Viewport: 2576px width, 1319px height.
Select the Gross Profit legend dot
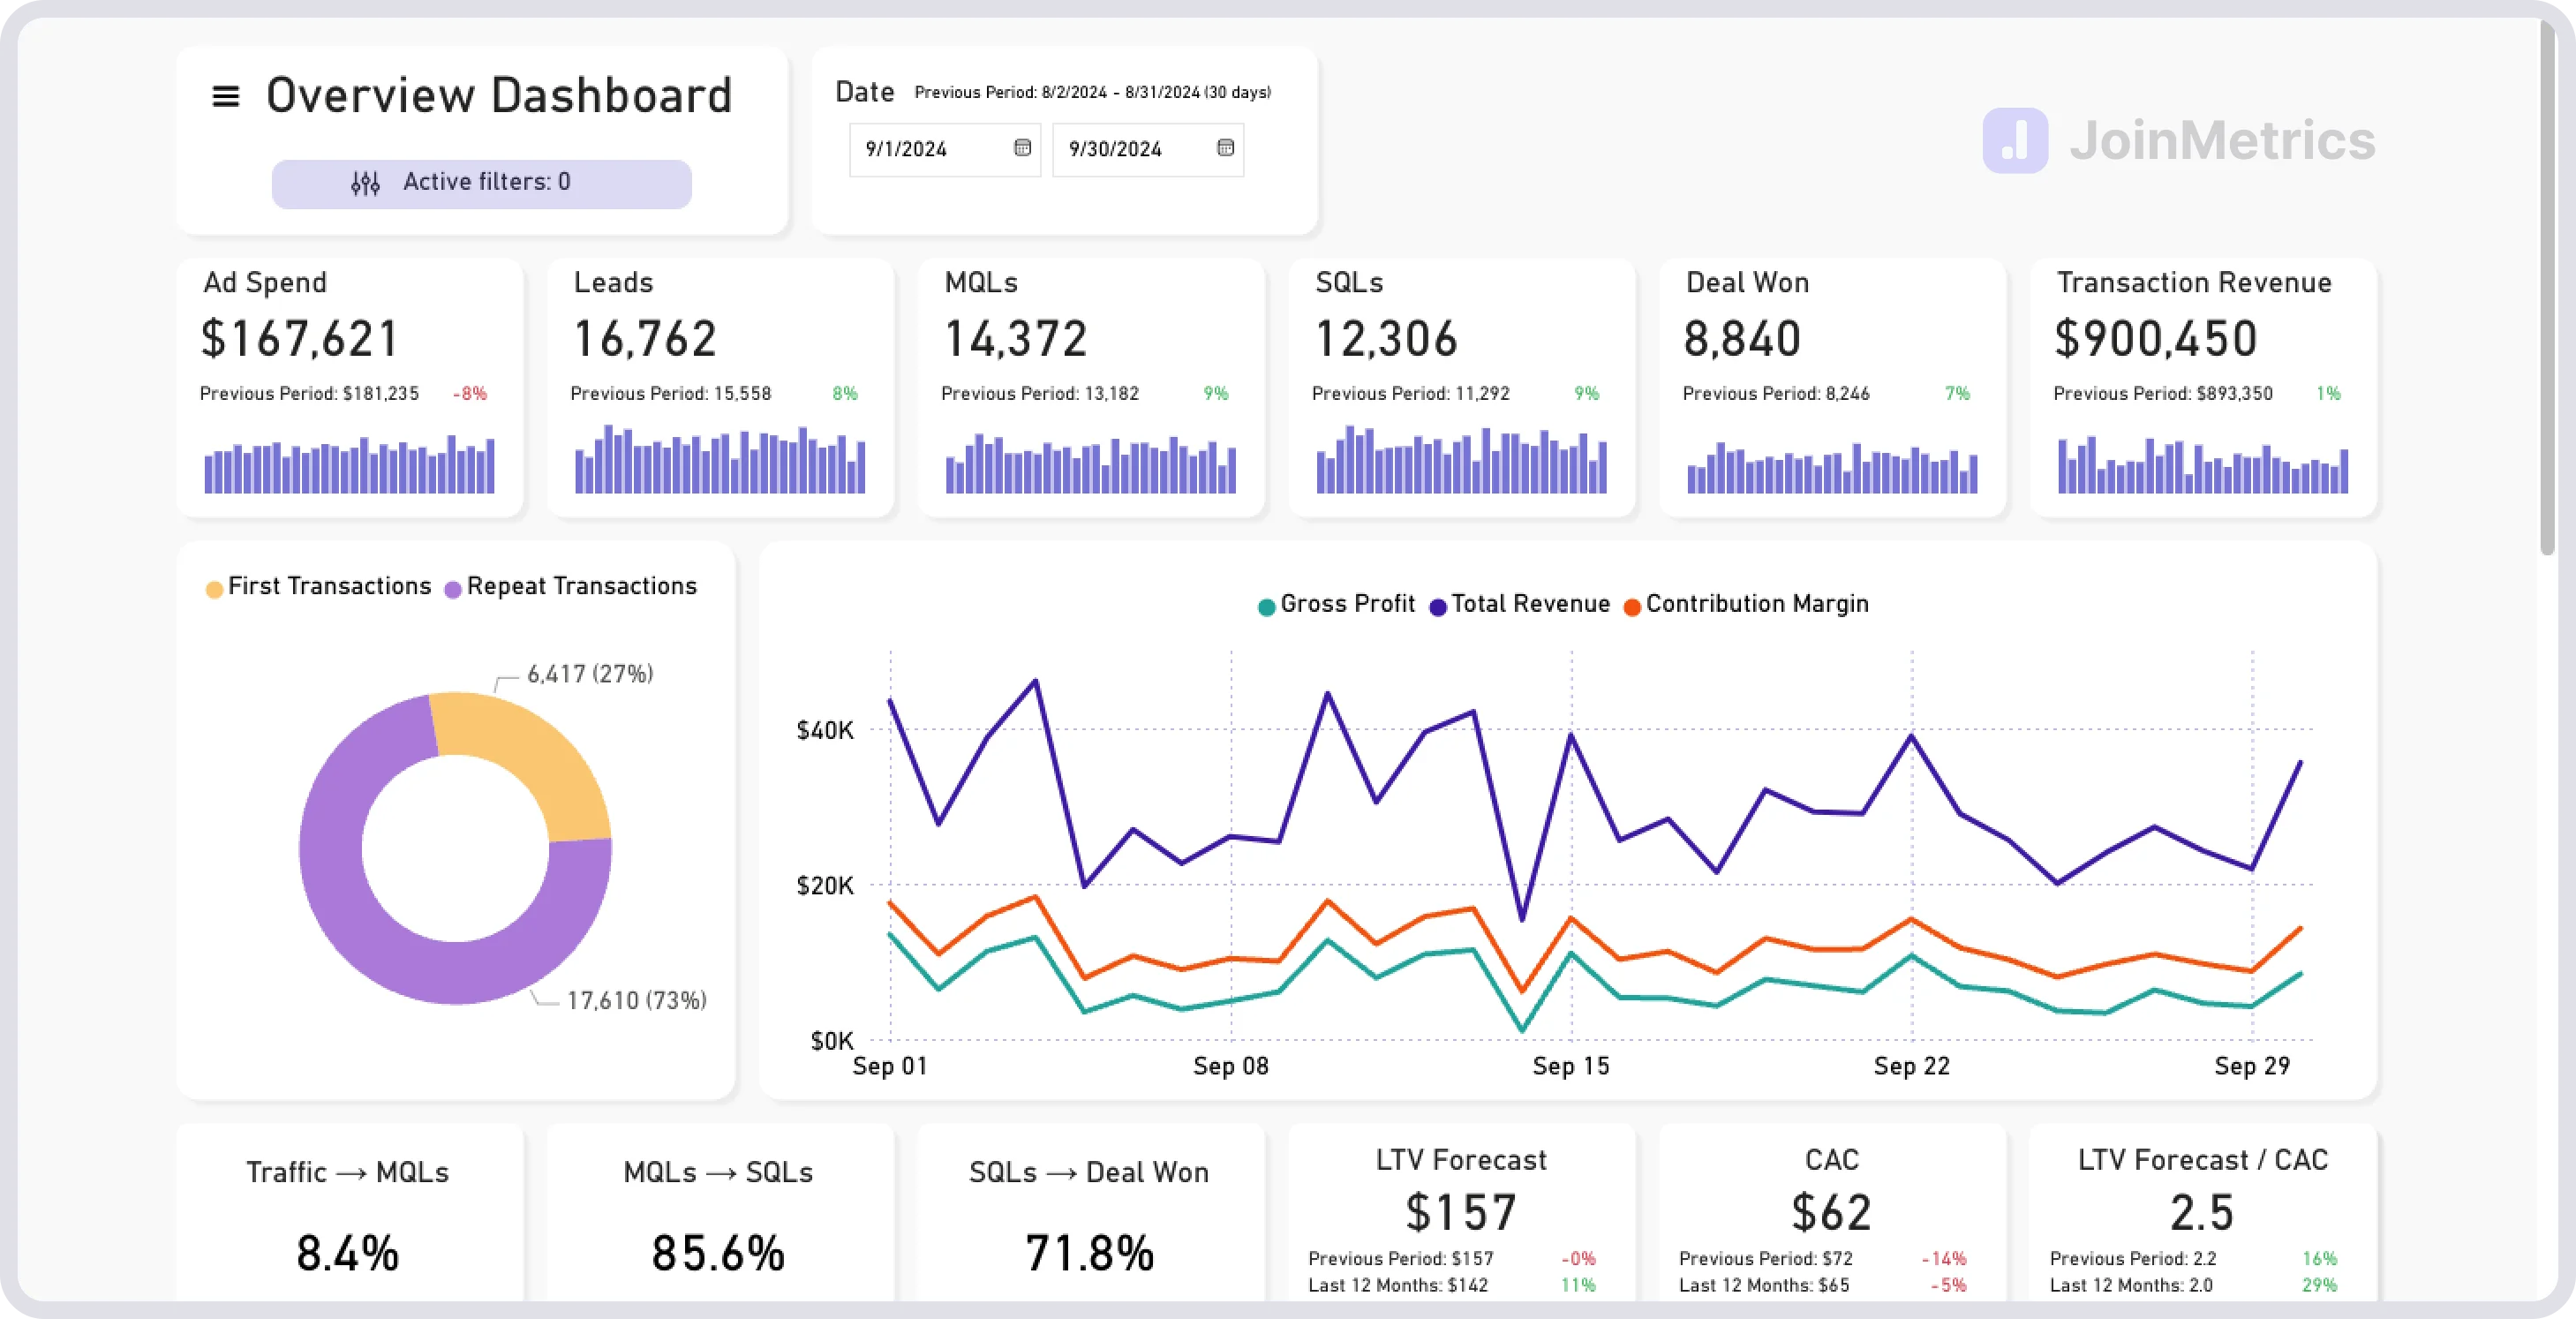[1268, 604]
